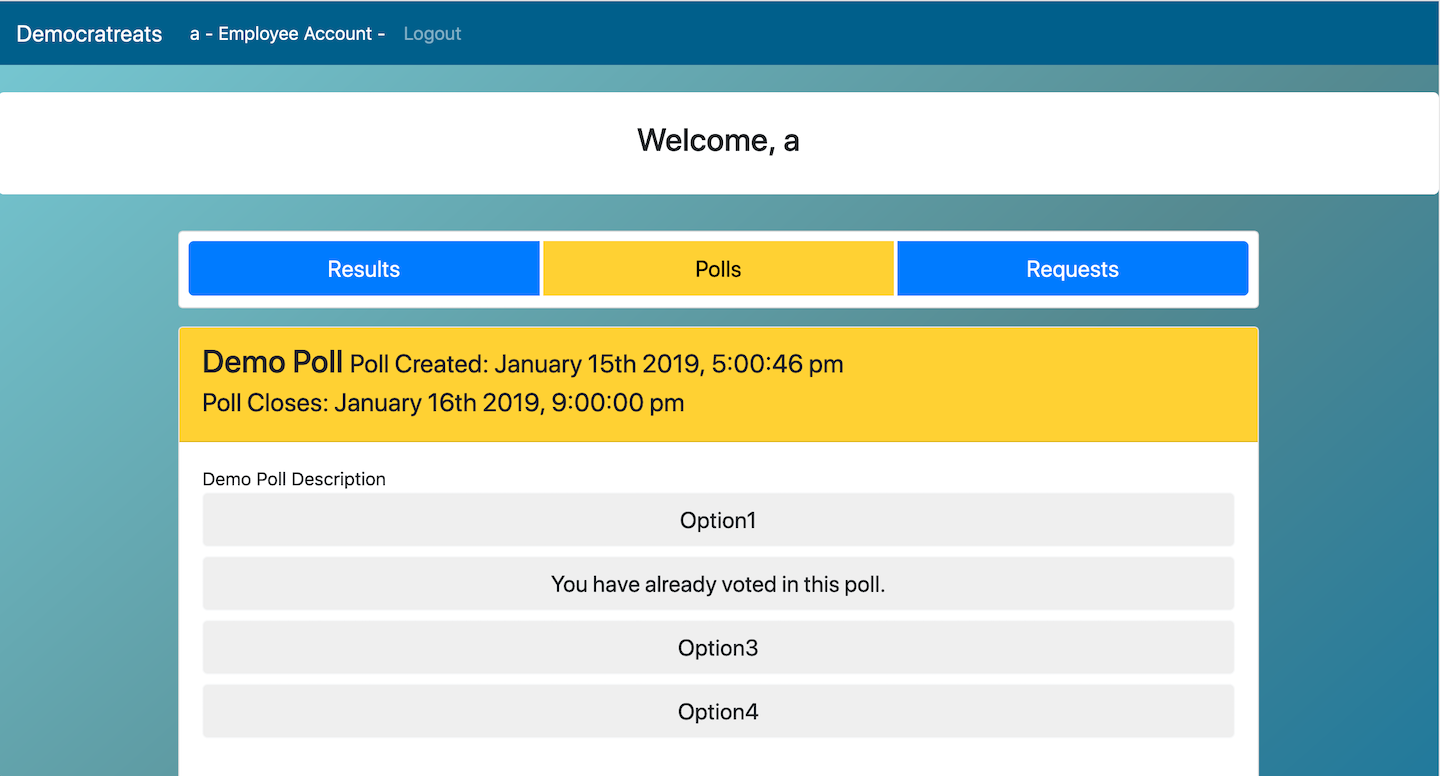Choose Option3 in the poll
The height and width of the screenshot is (776, 1440).
[718, 648]
